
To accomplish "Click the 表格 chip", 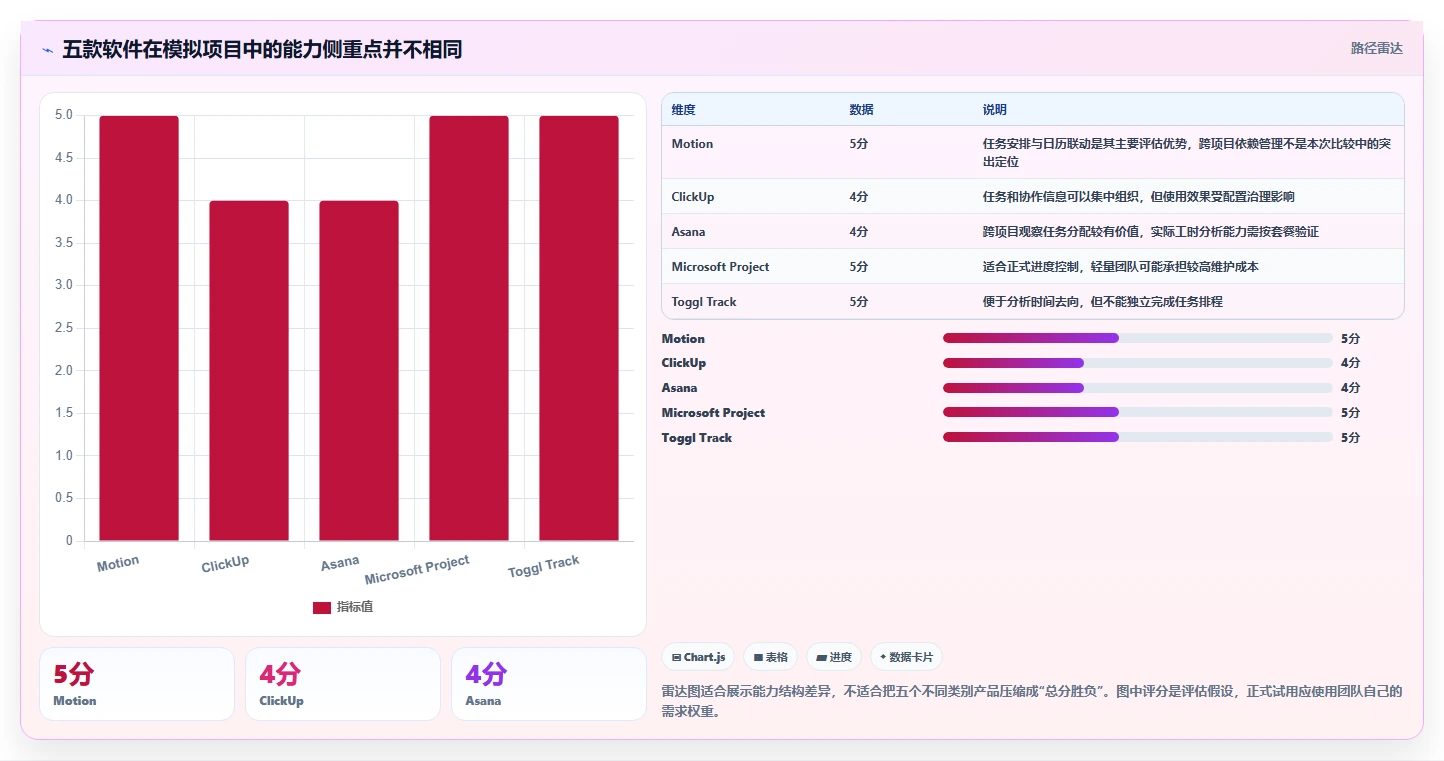I will pos(771,657).
